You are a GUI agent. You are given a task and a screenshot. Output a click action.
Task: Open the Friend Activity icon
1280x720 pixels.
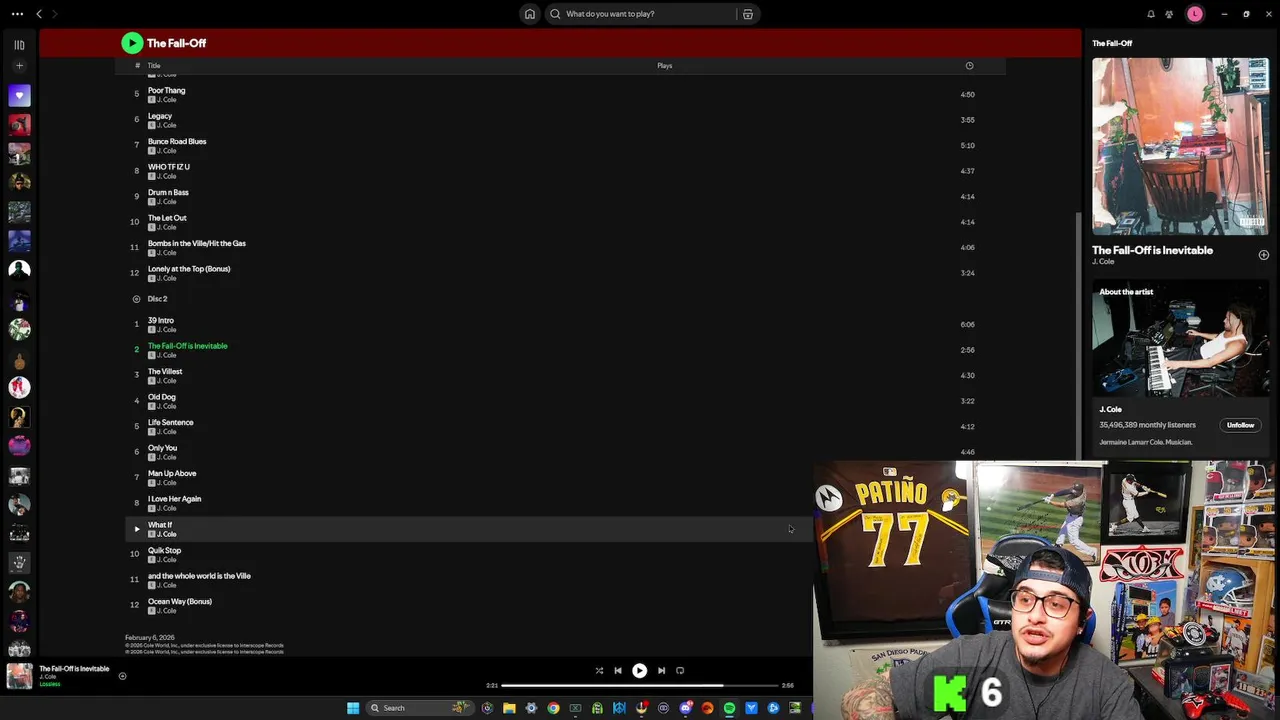click(x=1169, y=14)
